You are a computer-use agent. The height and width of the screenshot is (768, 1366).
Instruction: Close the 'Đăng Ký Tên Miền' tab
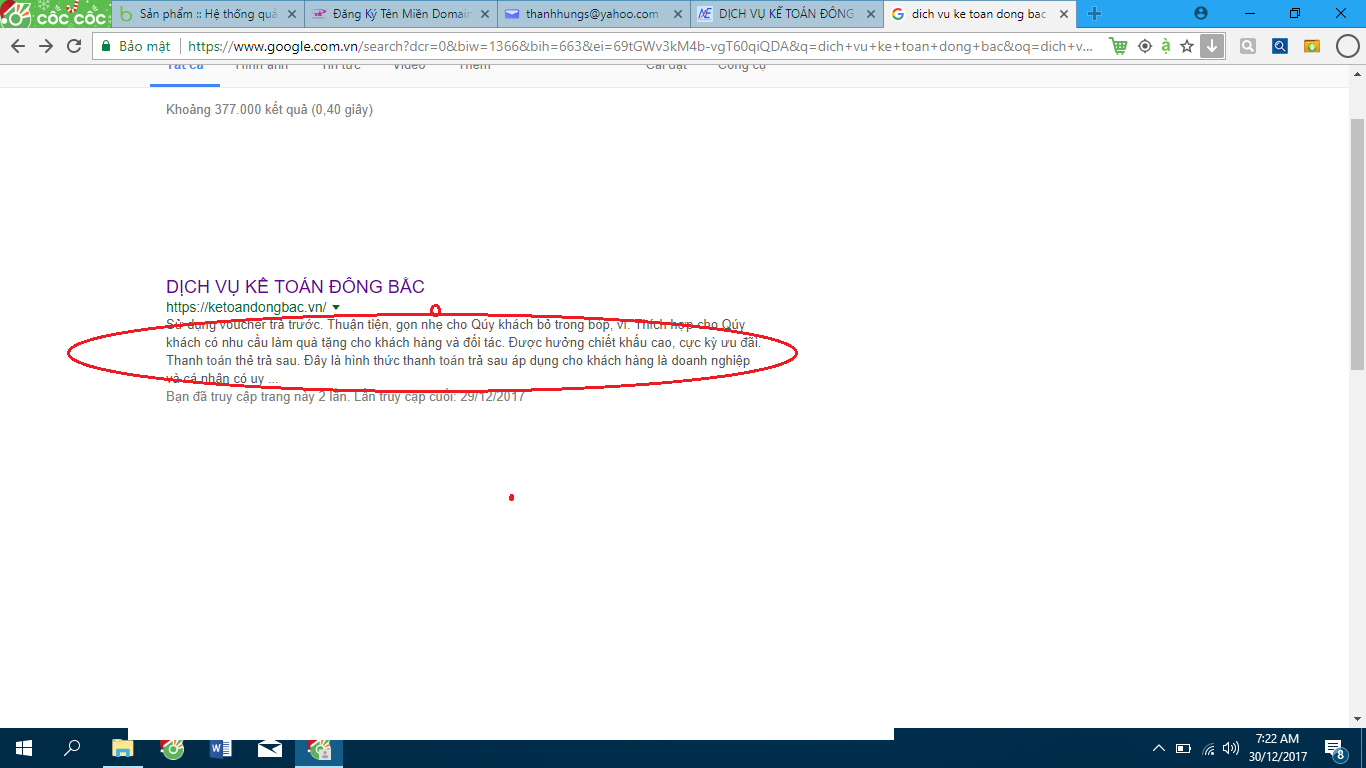(484, 14)
